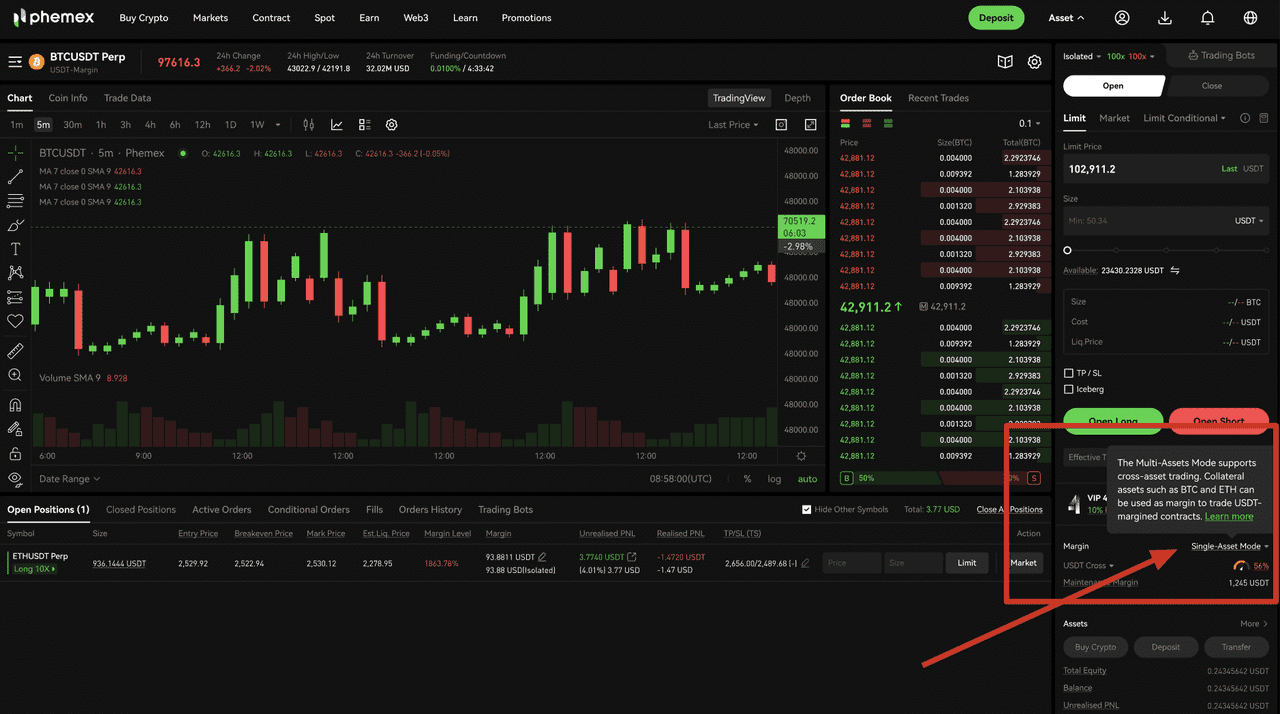Enable the Iceberg checkbox
Image resolution: width=1280 pixels, height=714 pixels.
click(1069, 389)
